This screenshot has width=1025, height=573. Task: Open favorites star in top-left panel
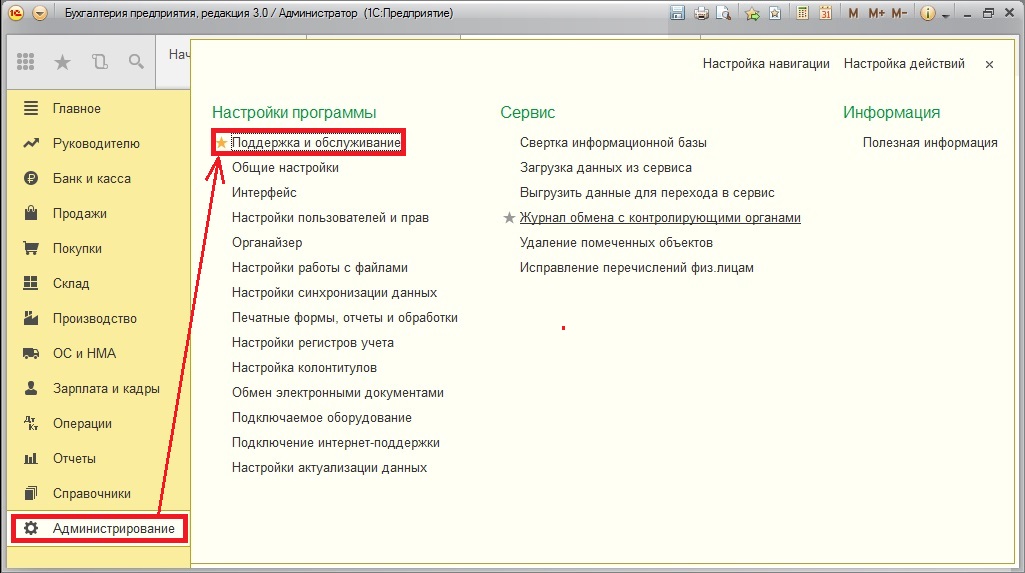coord(62,62)
